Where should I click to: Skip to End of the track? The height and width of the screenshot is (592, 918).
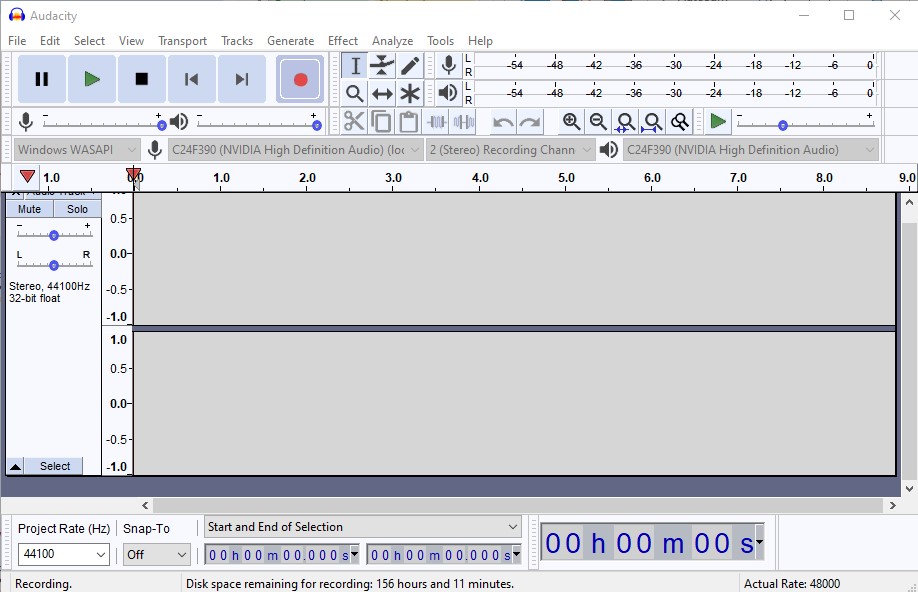(x=242, y=79)
